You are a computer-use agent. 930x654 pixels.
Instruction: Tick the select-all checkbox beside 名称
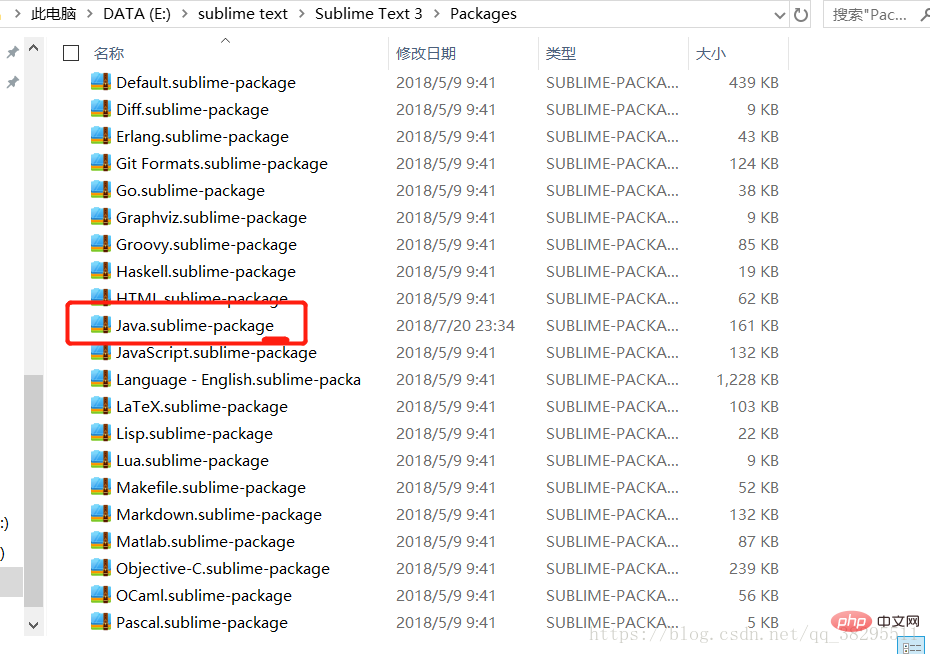coord(71,53)
